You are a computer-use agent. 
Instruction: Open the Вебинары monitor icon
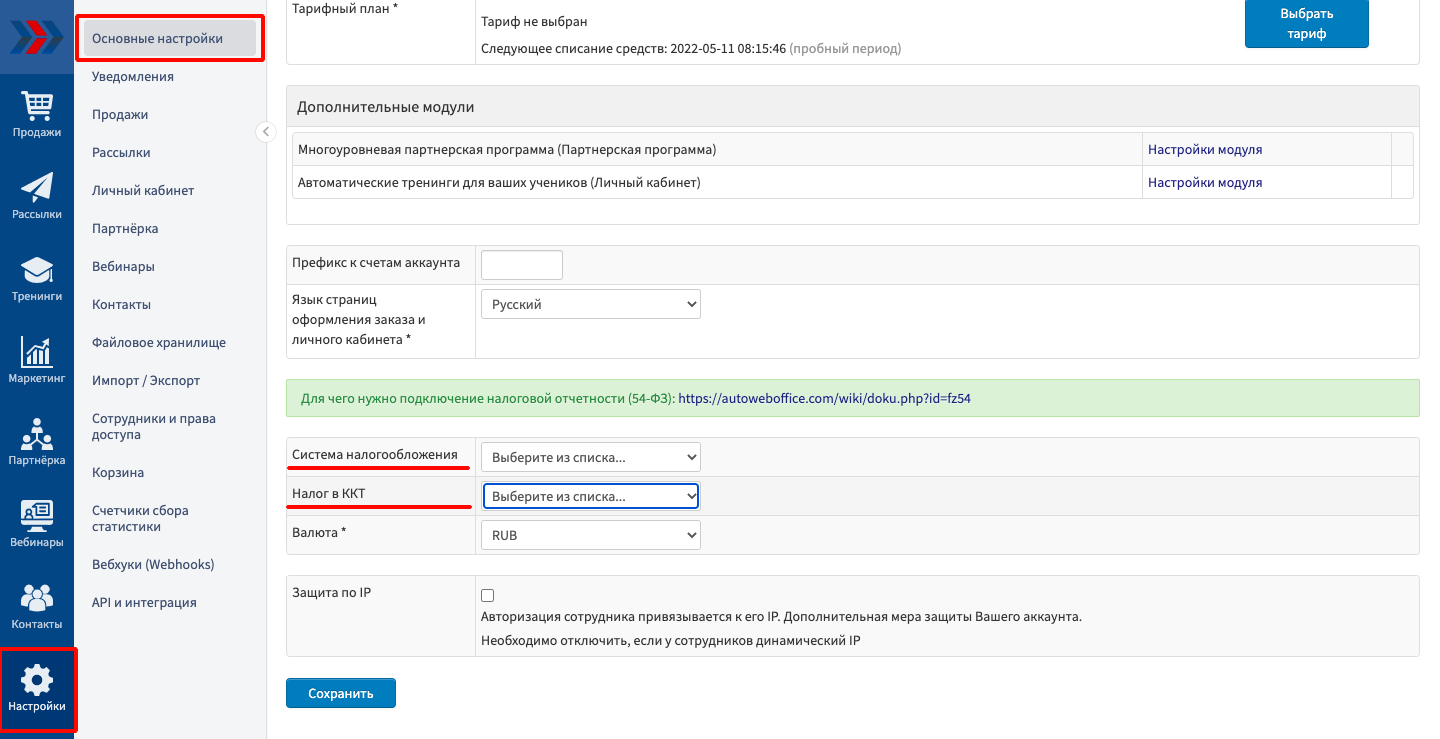coord(37,517)
